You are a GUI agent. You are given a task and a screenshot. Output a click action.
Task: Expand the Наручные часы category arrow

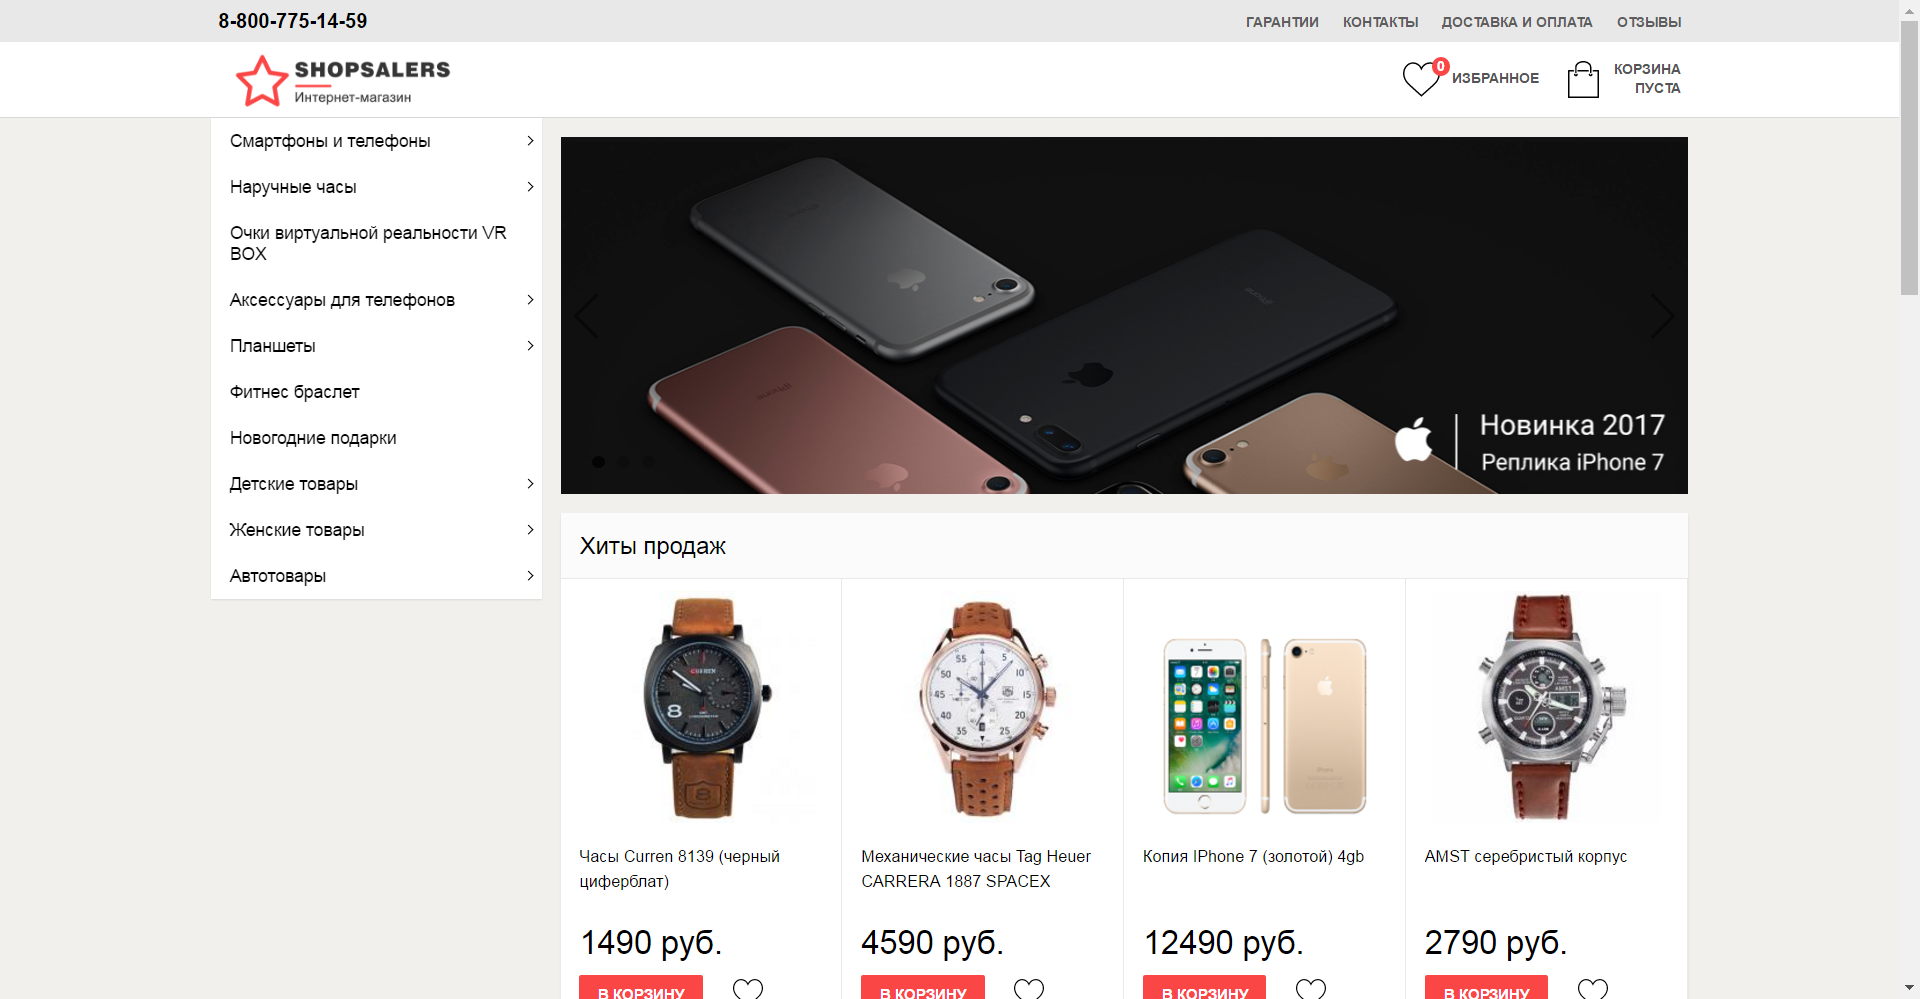530,187
